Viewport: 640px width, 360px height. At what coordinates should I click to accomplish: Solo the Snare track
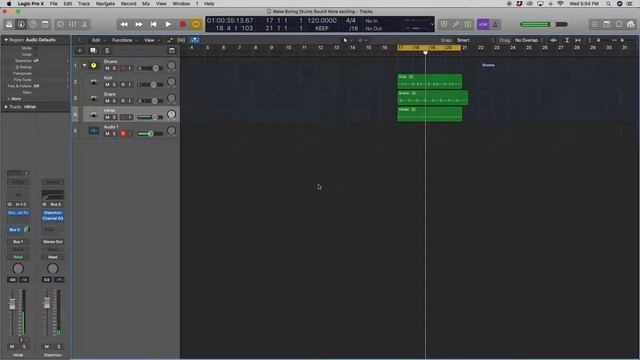pos(114,101)
